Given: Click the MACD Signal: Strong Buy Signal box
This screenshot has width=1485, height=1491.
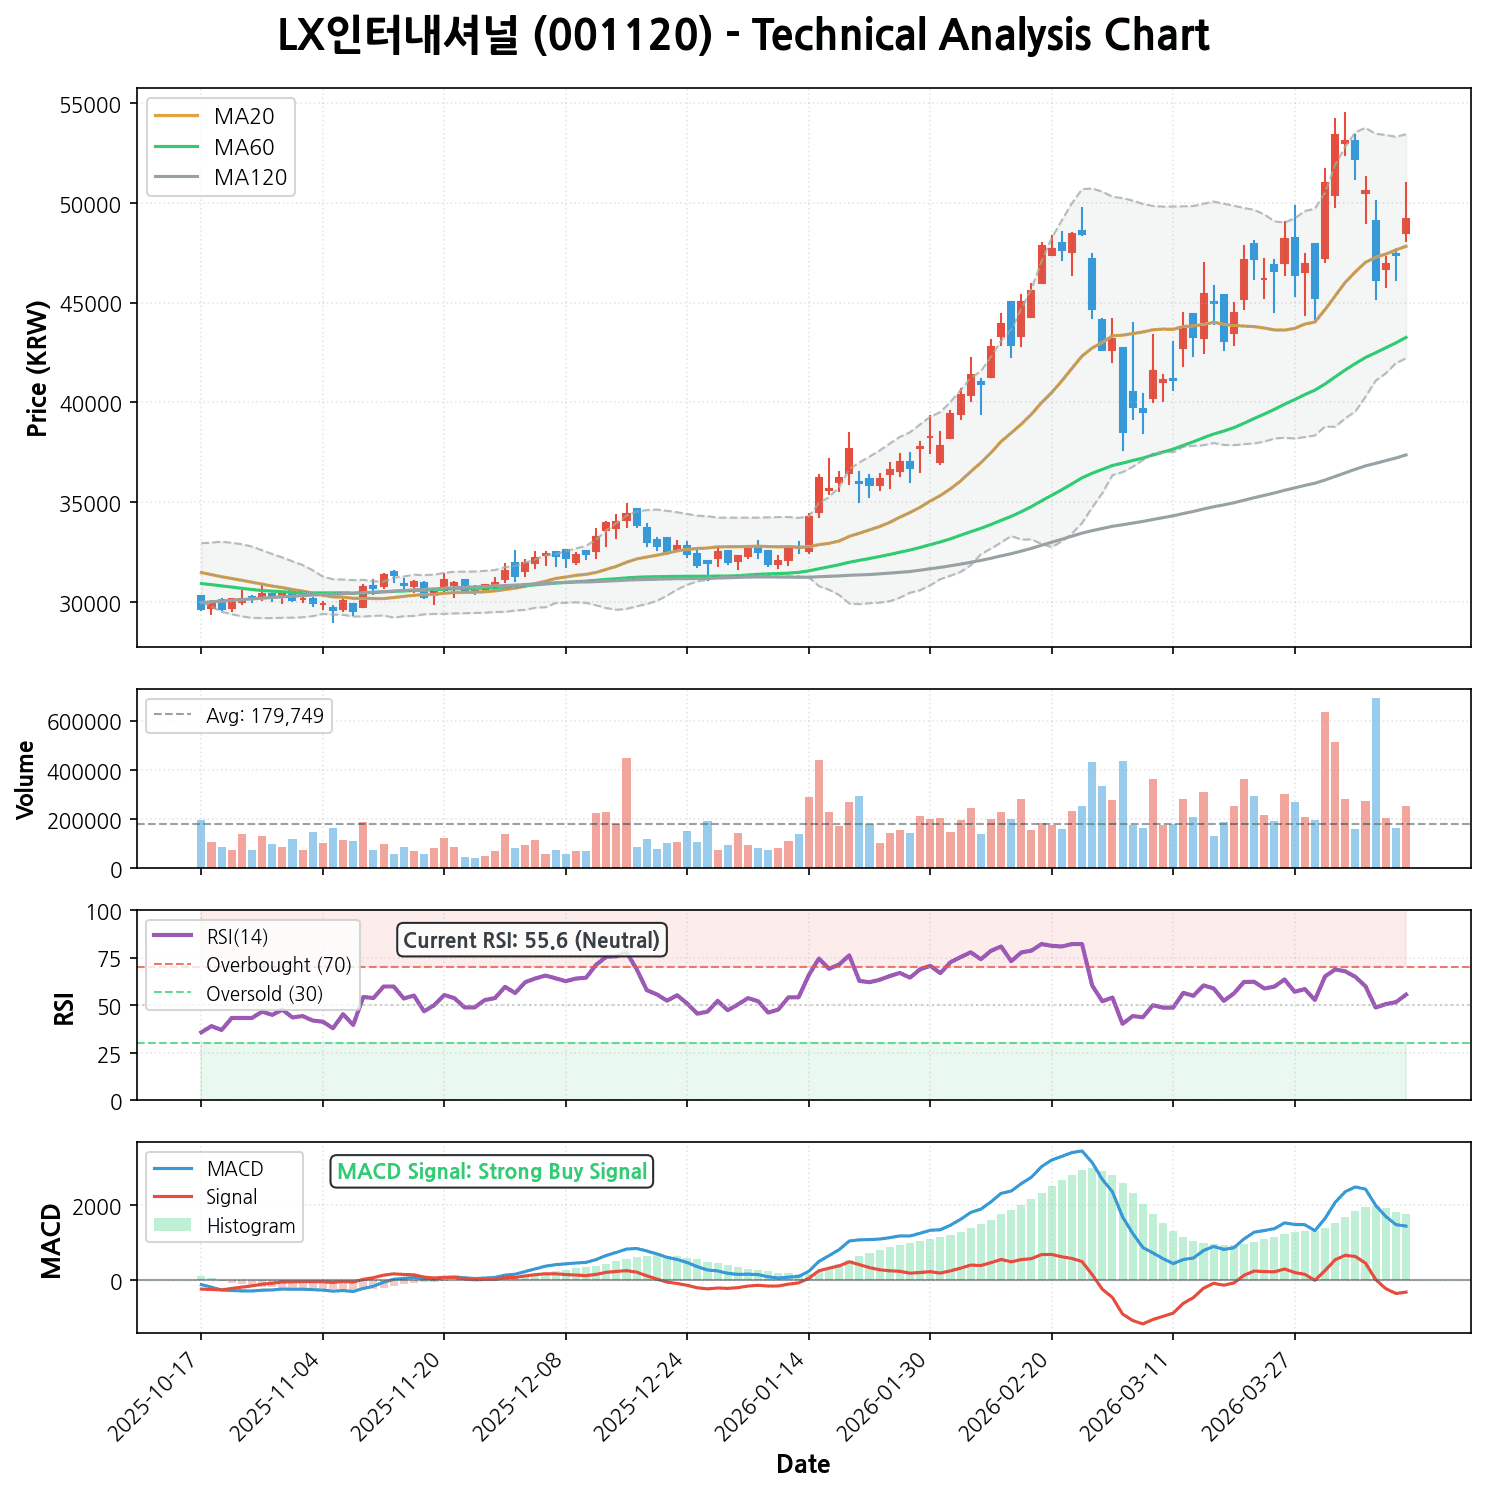Looking at the screenshot, I should 491,1171.
